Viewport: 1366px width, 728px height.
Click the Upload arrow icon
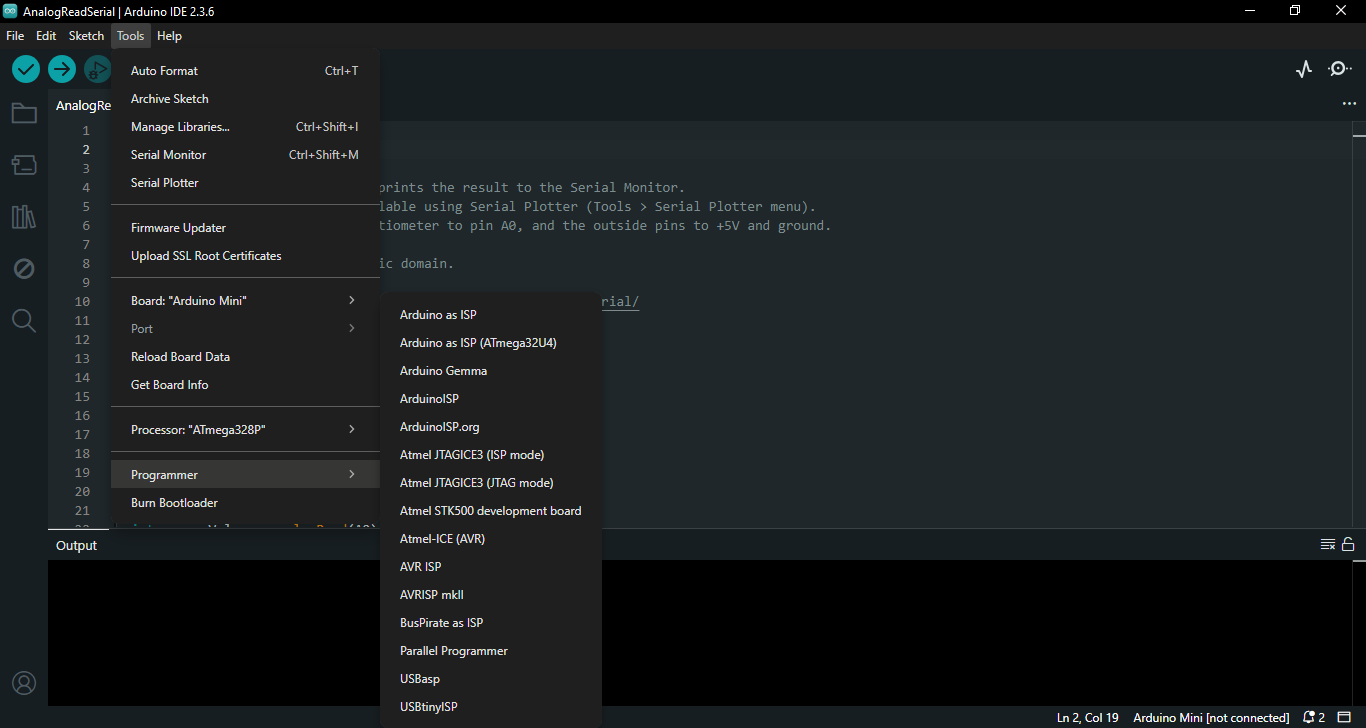tap(62, 69)
